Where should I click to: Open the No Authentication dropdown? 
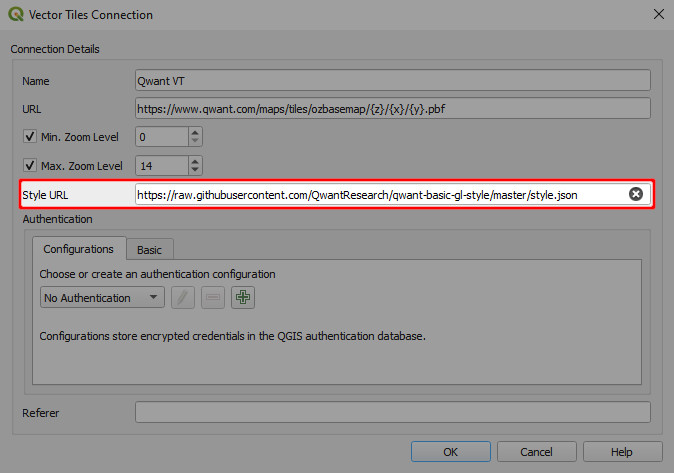(102, 298)
